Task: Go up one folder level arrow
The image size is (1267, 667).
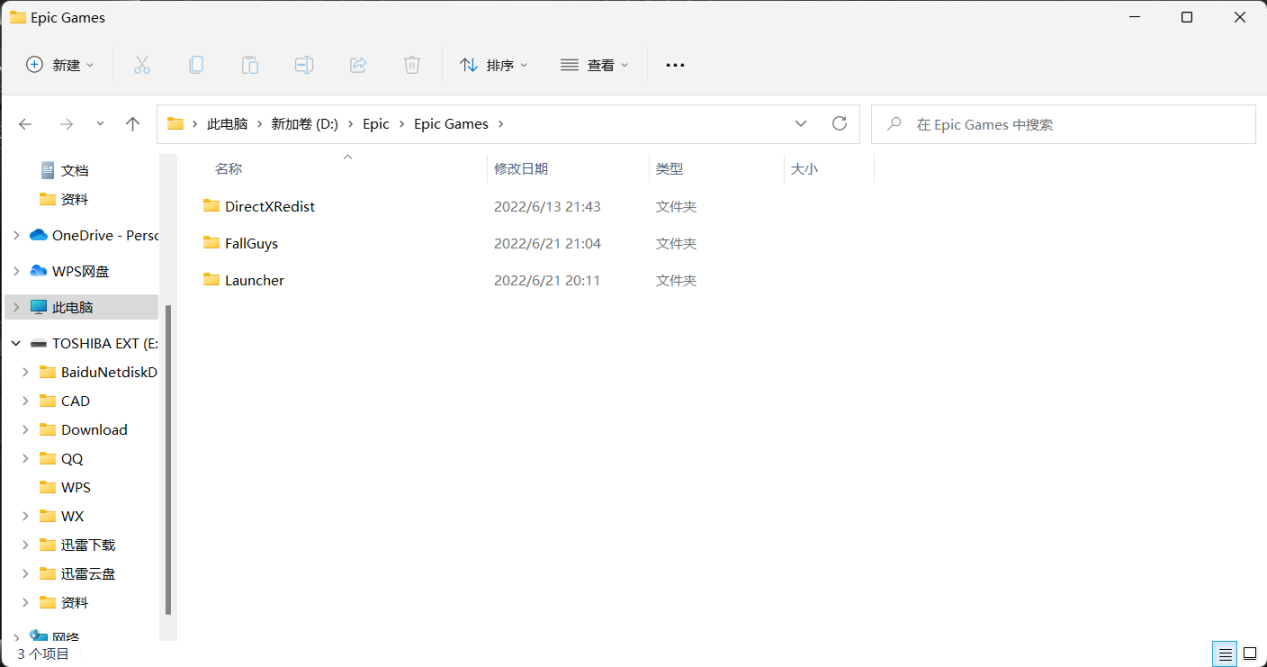Action: point(133,124)
